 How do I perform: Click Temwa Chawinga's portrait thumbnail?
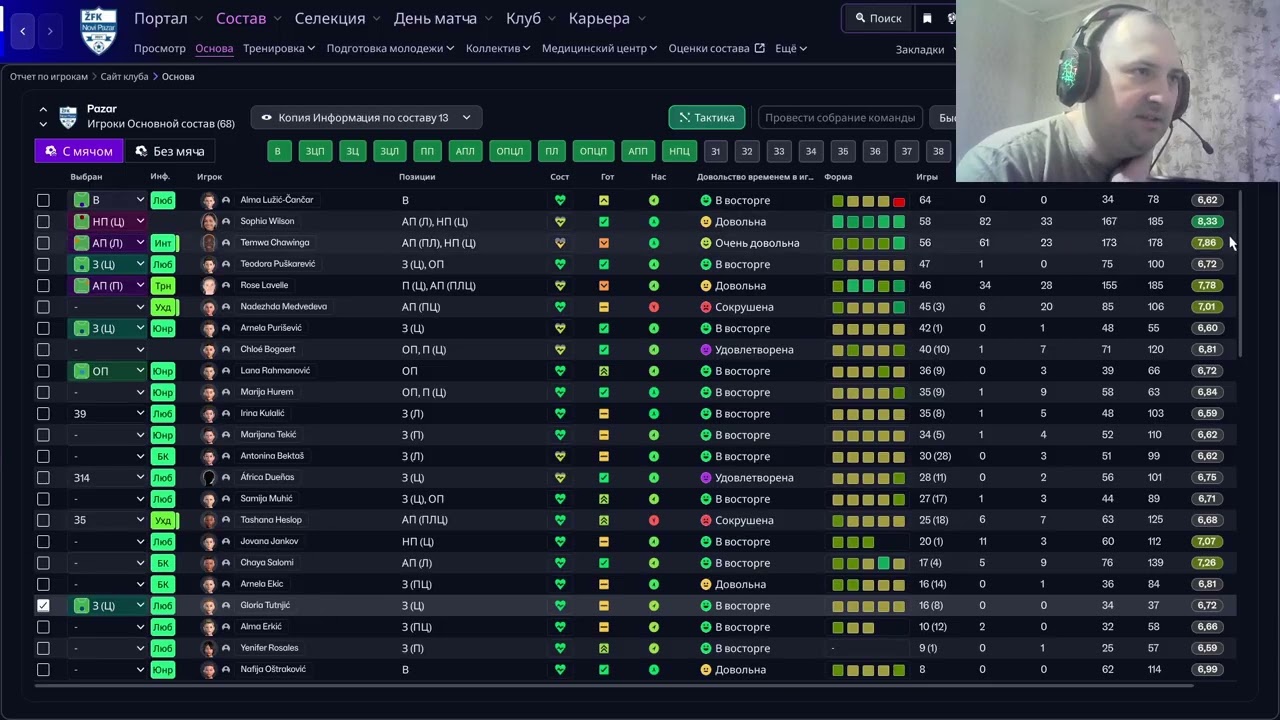[x=209, y=243]
